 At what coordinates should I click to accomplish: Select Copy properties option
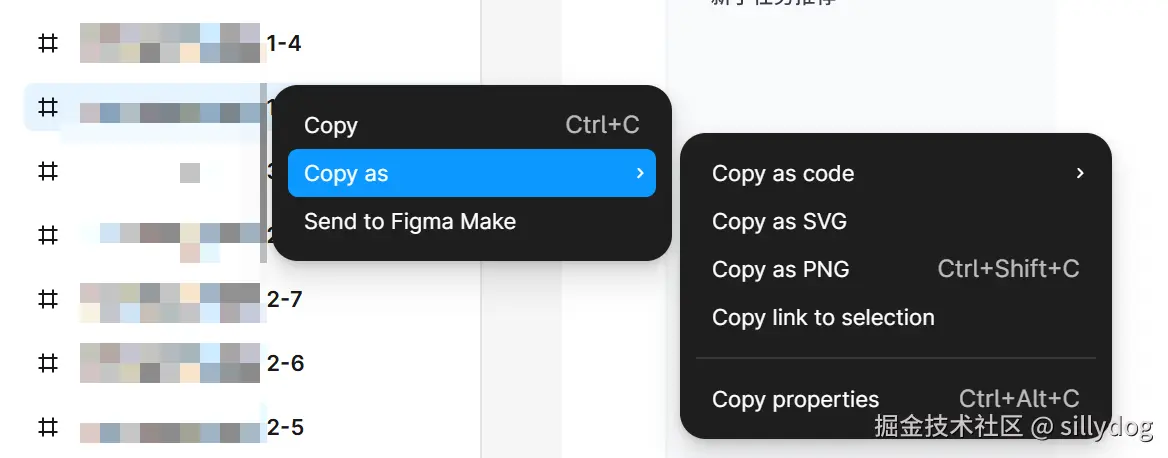795,399
